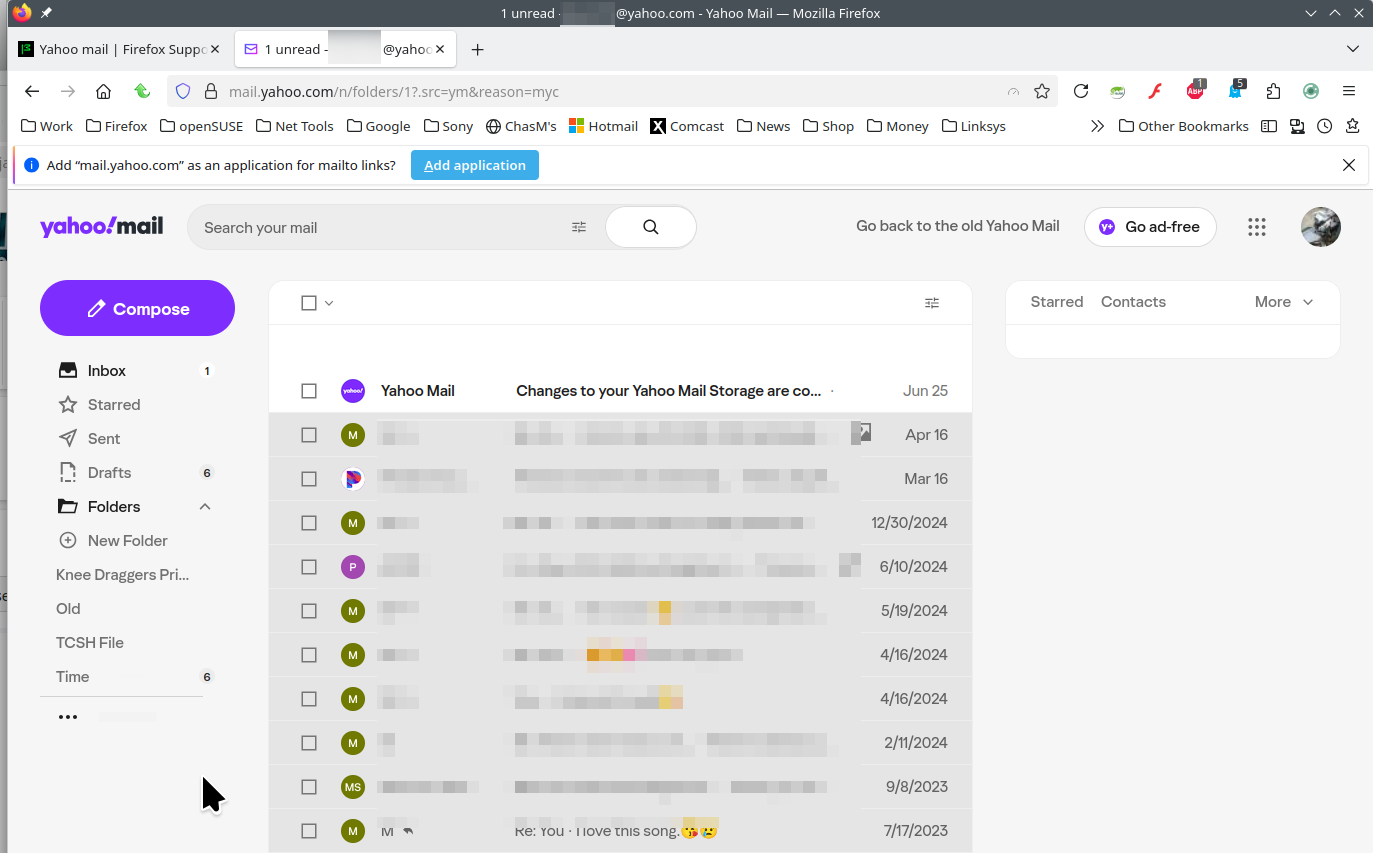The height and width of the screenshot is (853, 1373).
Task: Expand the select all dropdown arrow
Action: pyautogui.click(x=329, y=303)
